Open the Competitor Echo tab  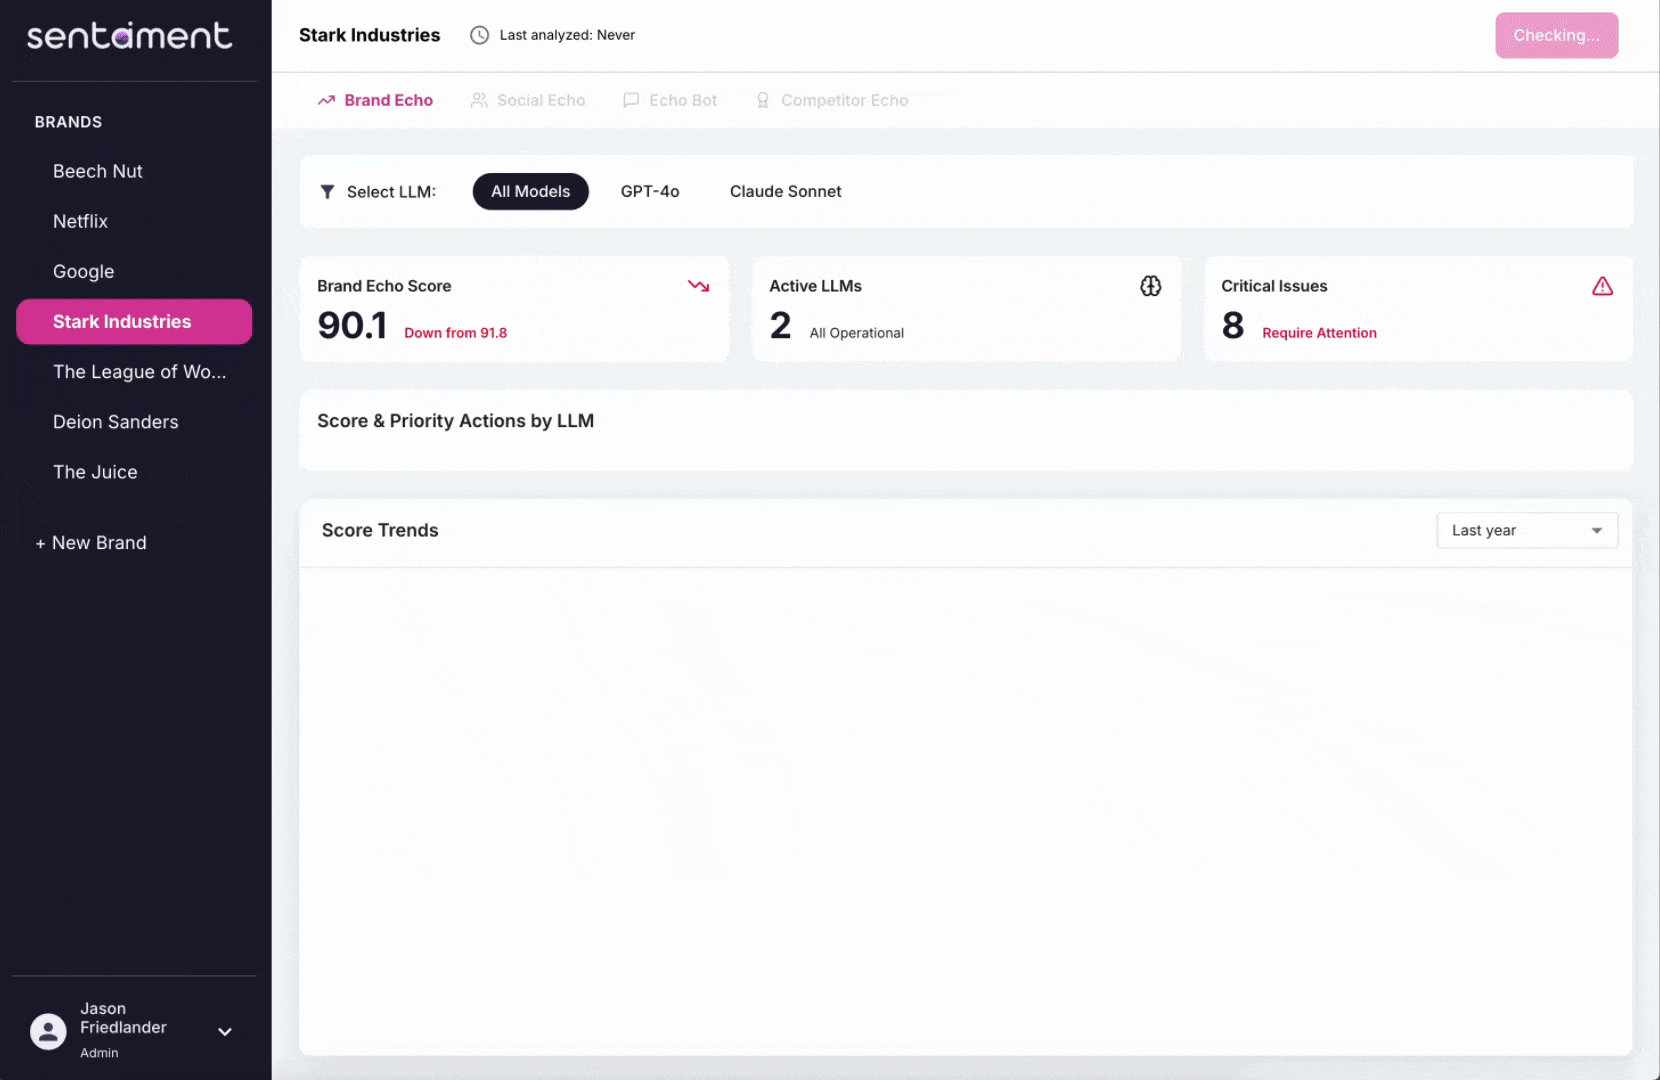(832, 100)
